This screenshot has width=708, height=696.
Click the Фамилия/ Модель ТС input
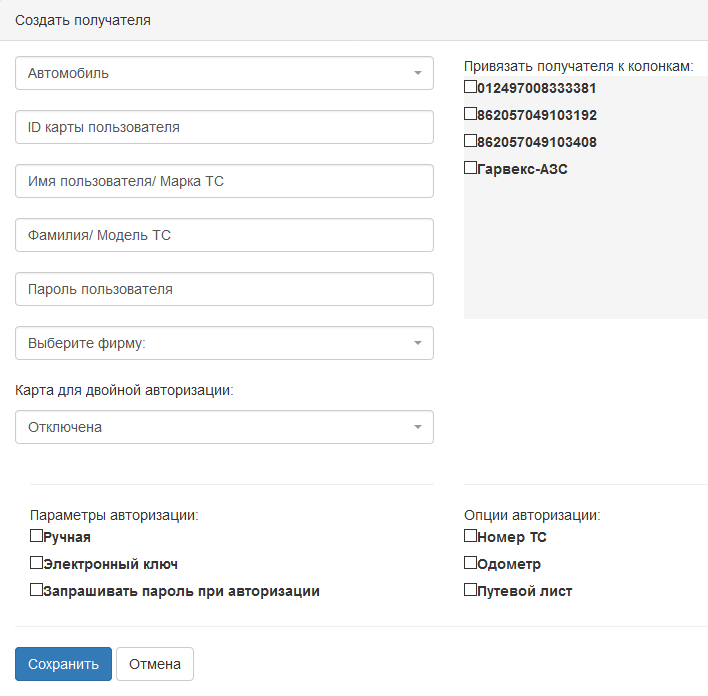(x=224, y=235)
